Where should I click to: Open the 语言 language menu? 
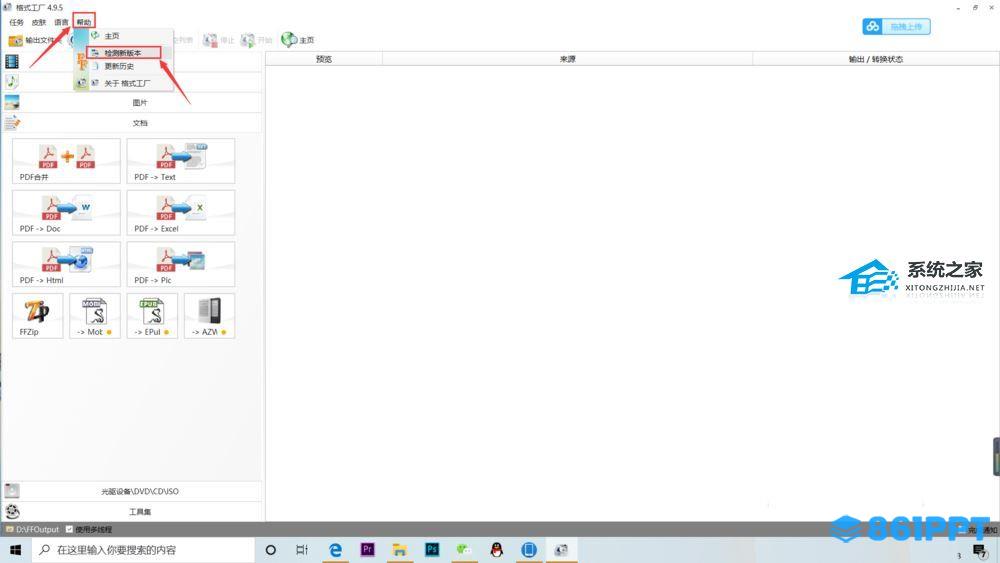[61, 22]
